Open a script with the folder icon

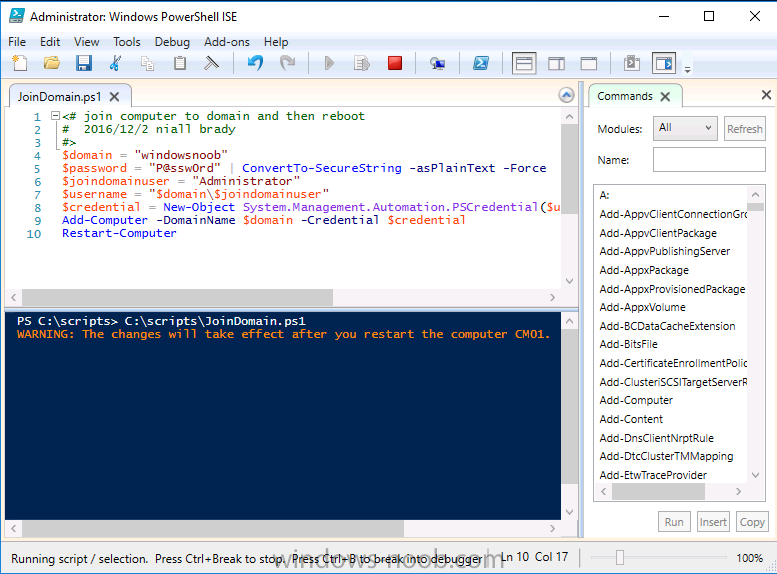[x=52, y=63]
